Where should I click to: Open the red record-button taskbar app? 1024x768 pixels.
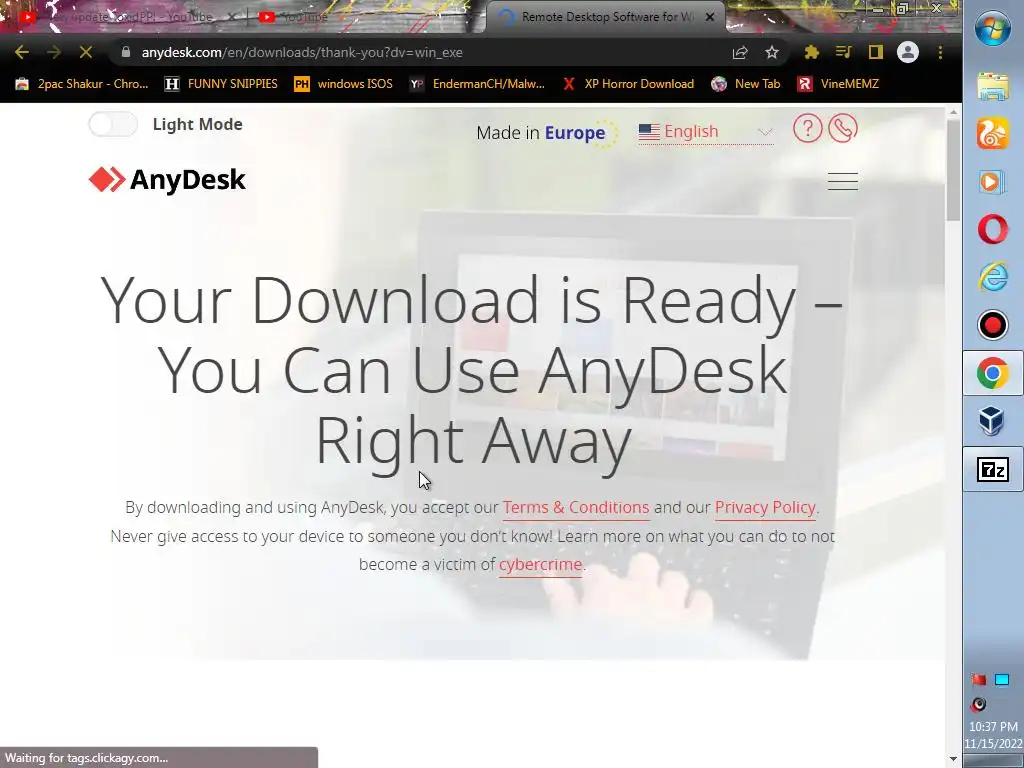(x=993, y=325)
